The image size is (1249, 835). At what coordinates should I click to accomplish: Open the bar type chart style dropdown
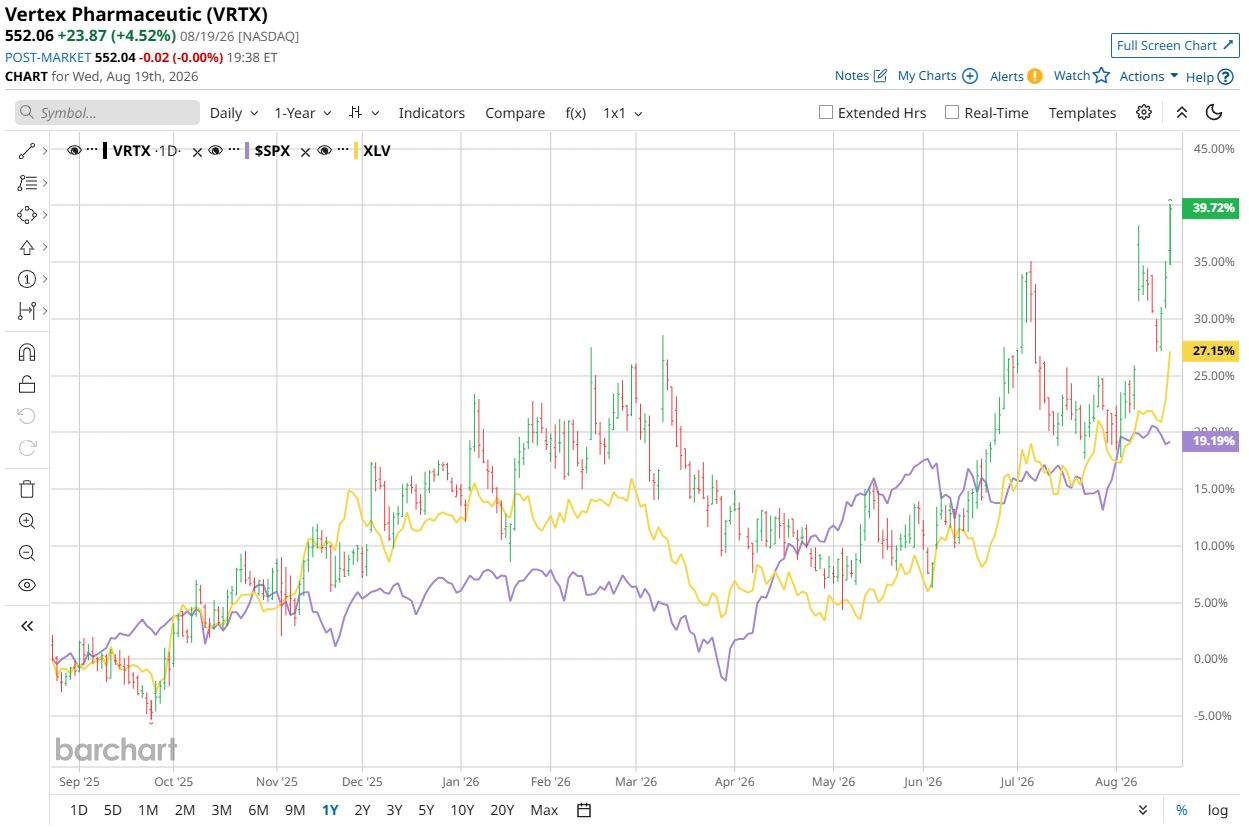click(x=363, y=113)
